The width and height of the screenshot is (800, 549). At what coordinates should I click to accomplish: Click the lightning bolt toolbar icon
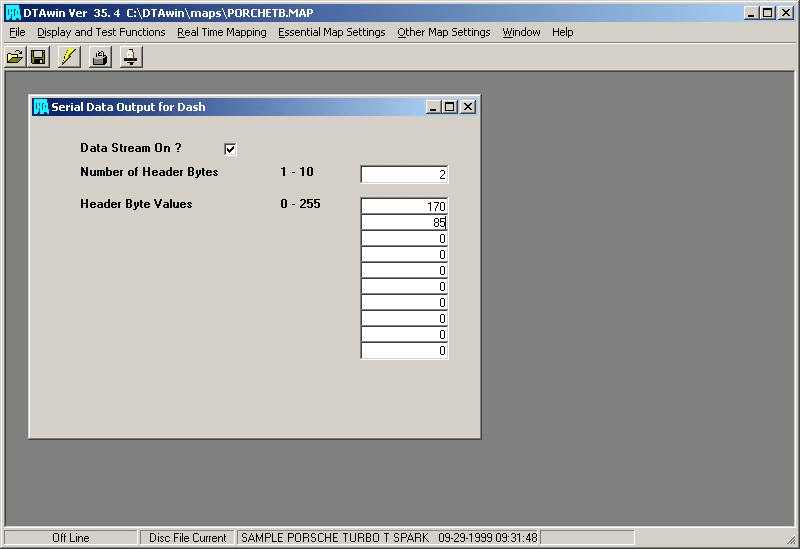click(x=68, y=57)
